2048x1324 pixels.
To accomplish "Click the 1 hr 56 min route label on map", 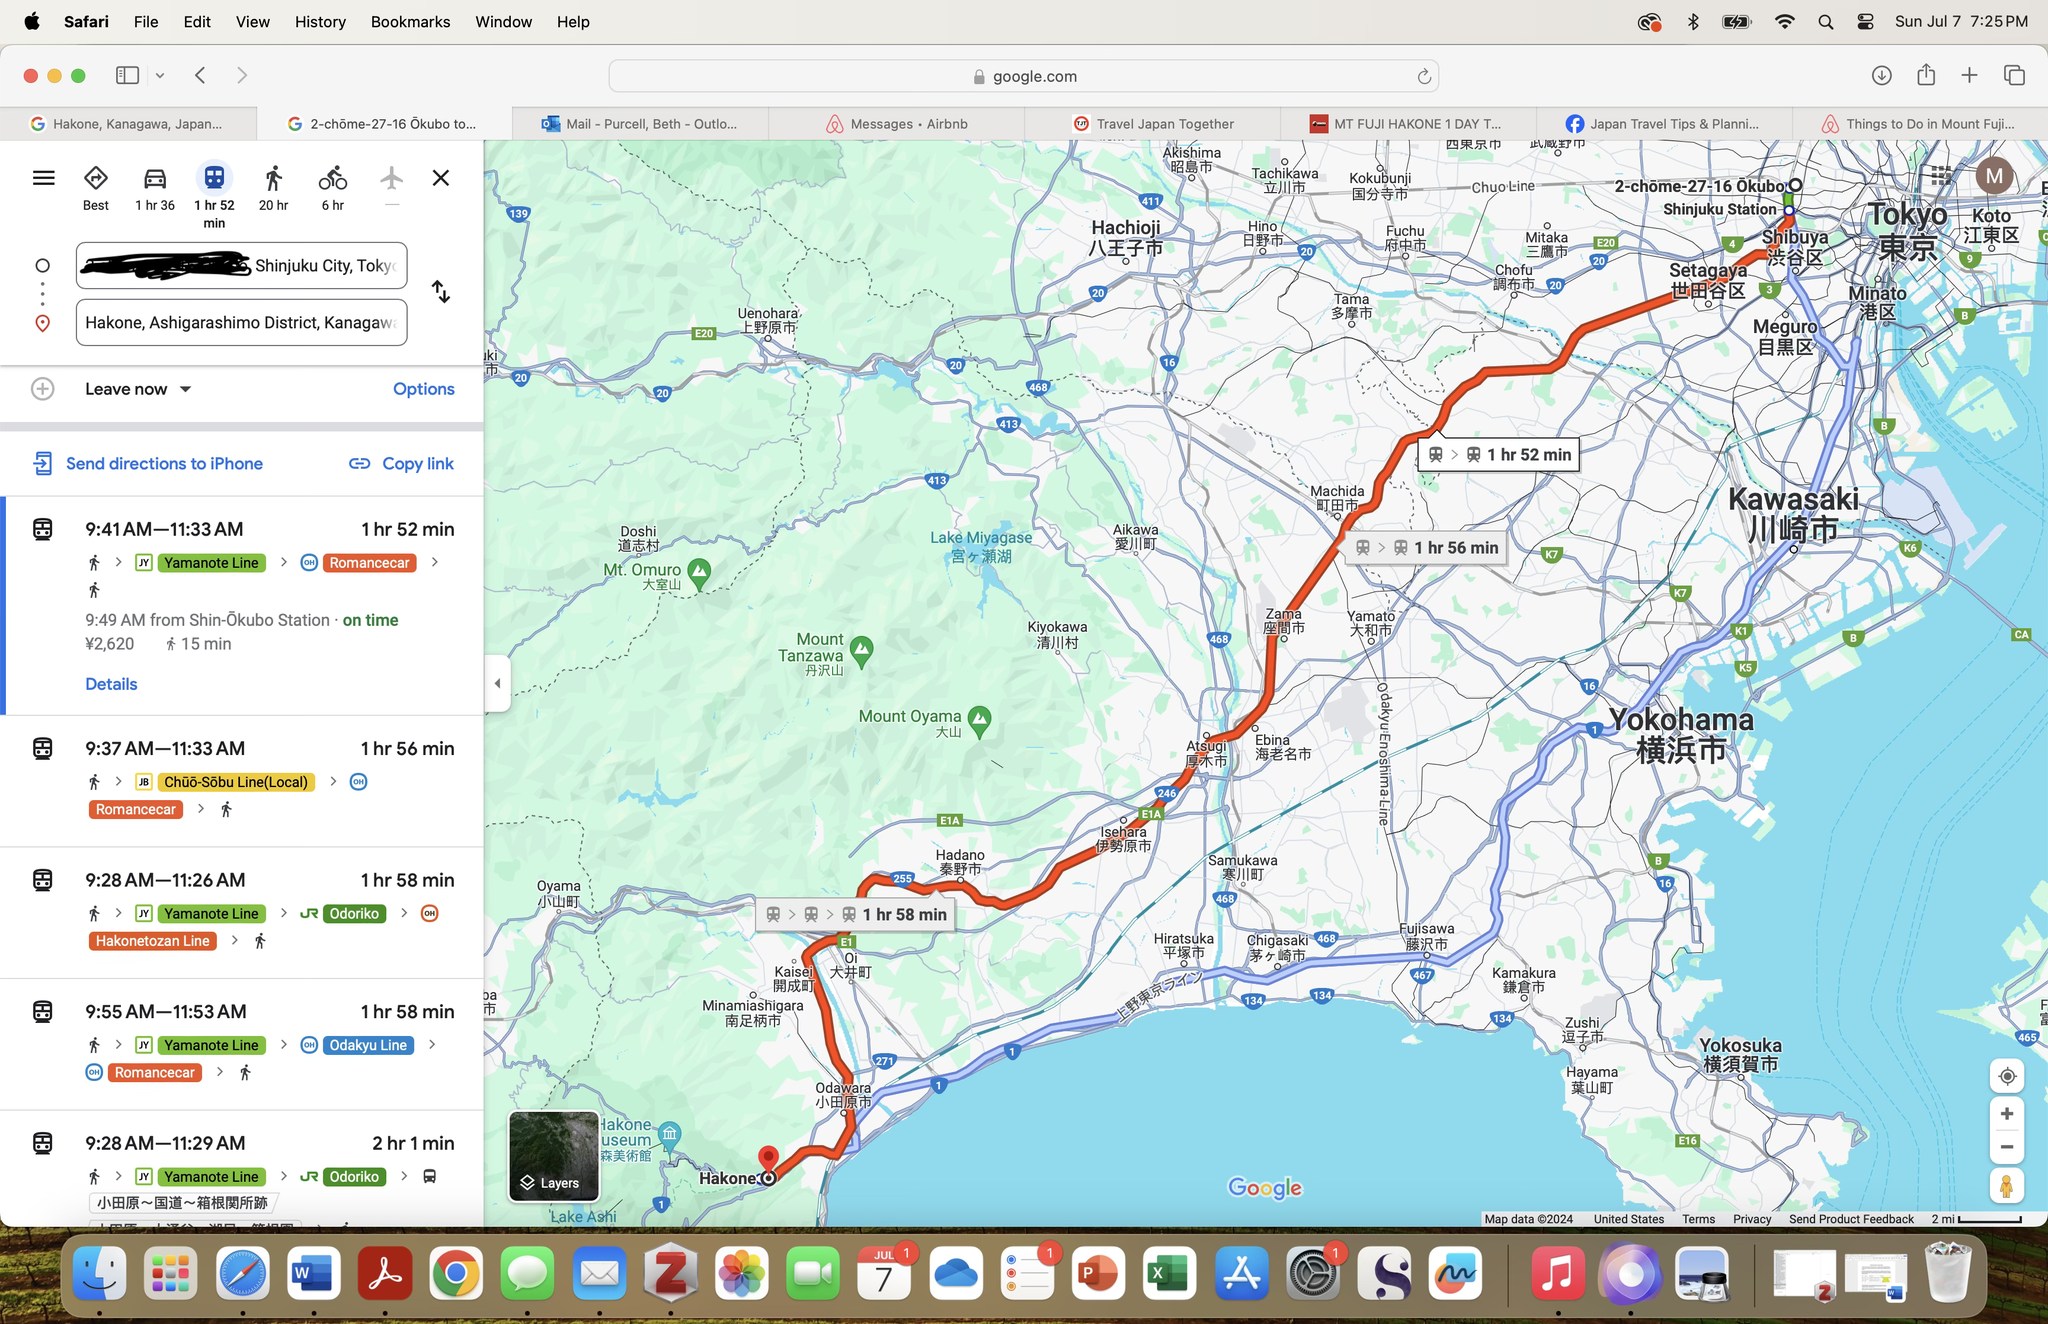I will [x=1426, y=548].
